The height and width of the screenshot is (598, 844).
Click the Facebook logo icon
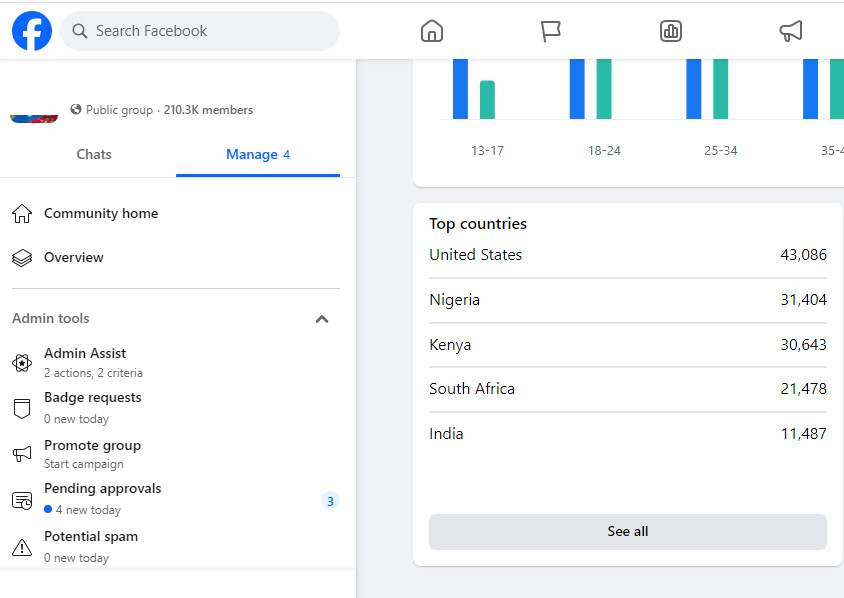32,31
